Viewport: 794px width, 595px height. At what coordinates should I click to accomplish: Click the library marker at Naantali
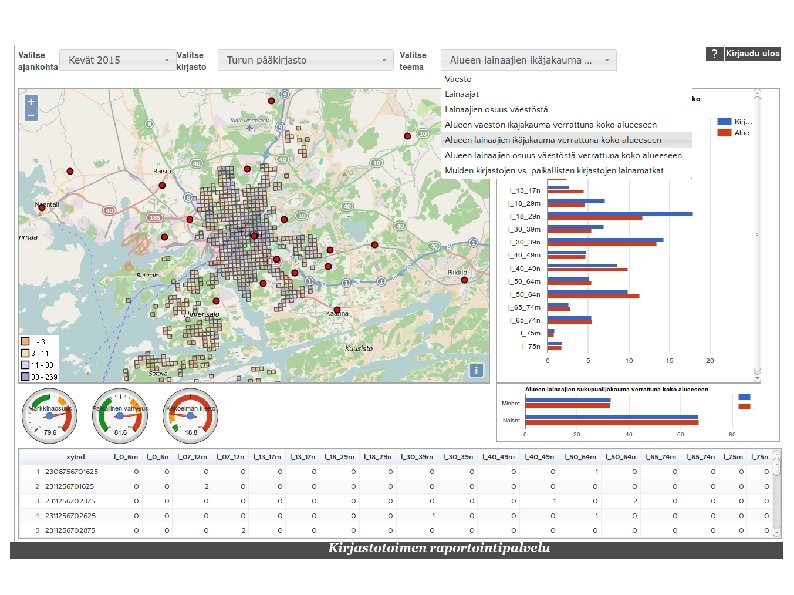42,208
